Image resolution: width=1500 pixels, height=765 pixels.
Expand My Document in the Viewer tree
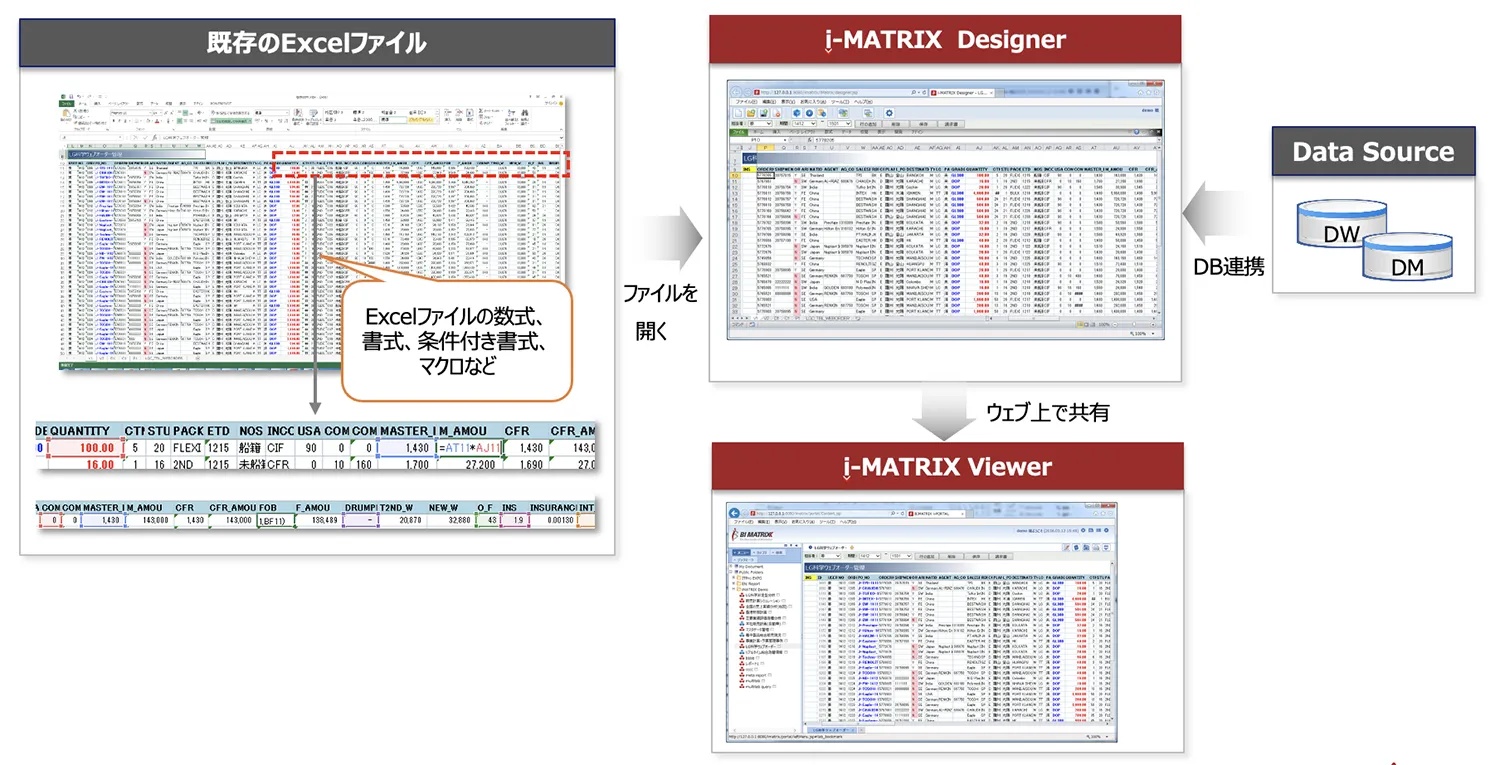[x=731, y=566]
